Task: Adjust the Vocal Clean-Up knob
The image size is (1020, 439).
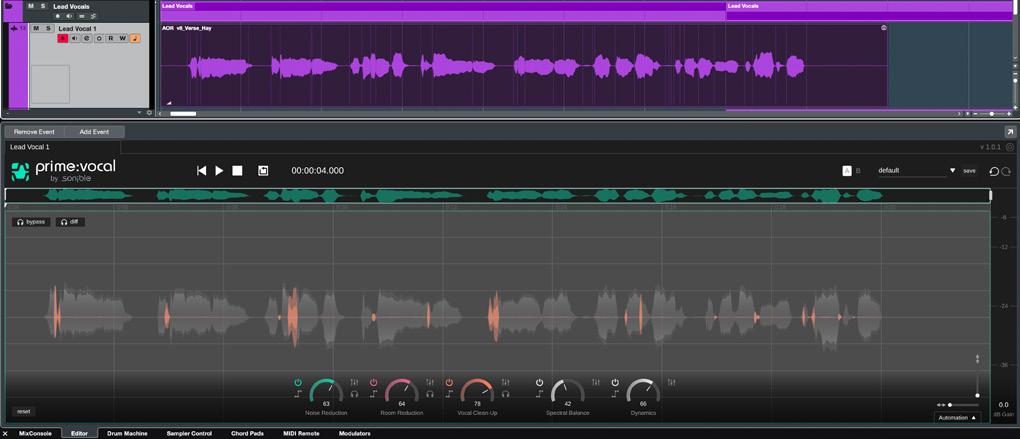Action: tap(477, 391)
